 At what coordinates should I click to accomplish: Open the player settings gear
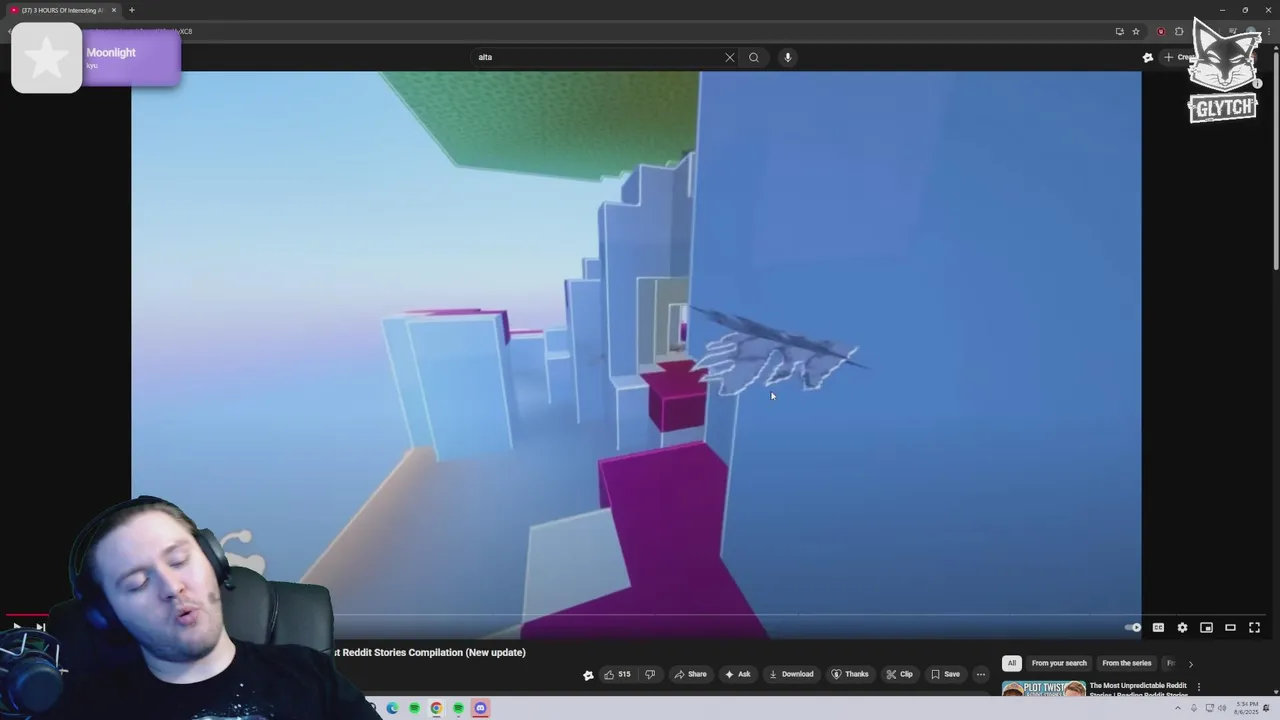point(1182,627)
